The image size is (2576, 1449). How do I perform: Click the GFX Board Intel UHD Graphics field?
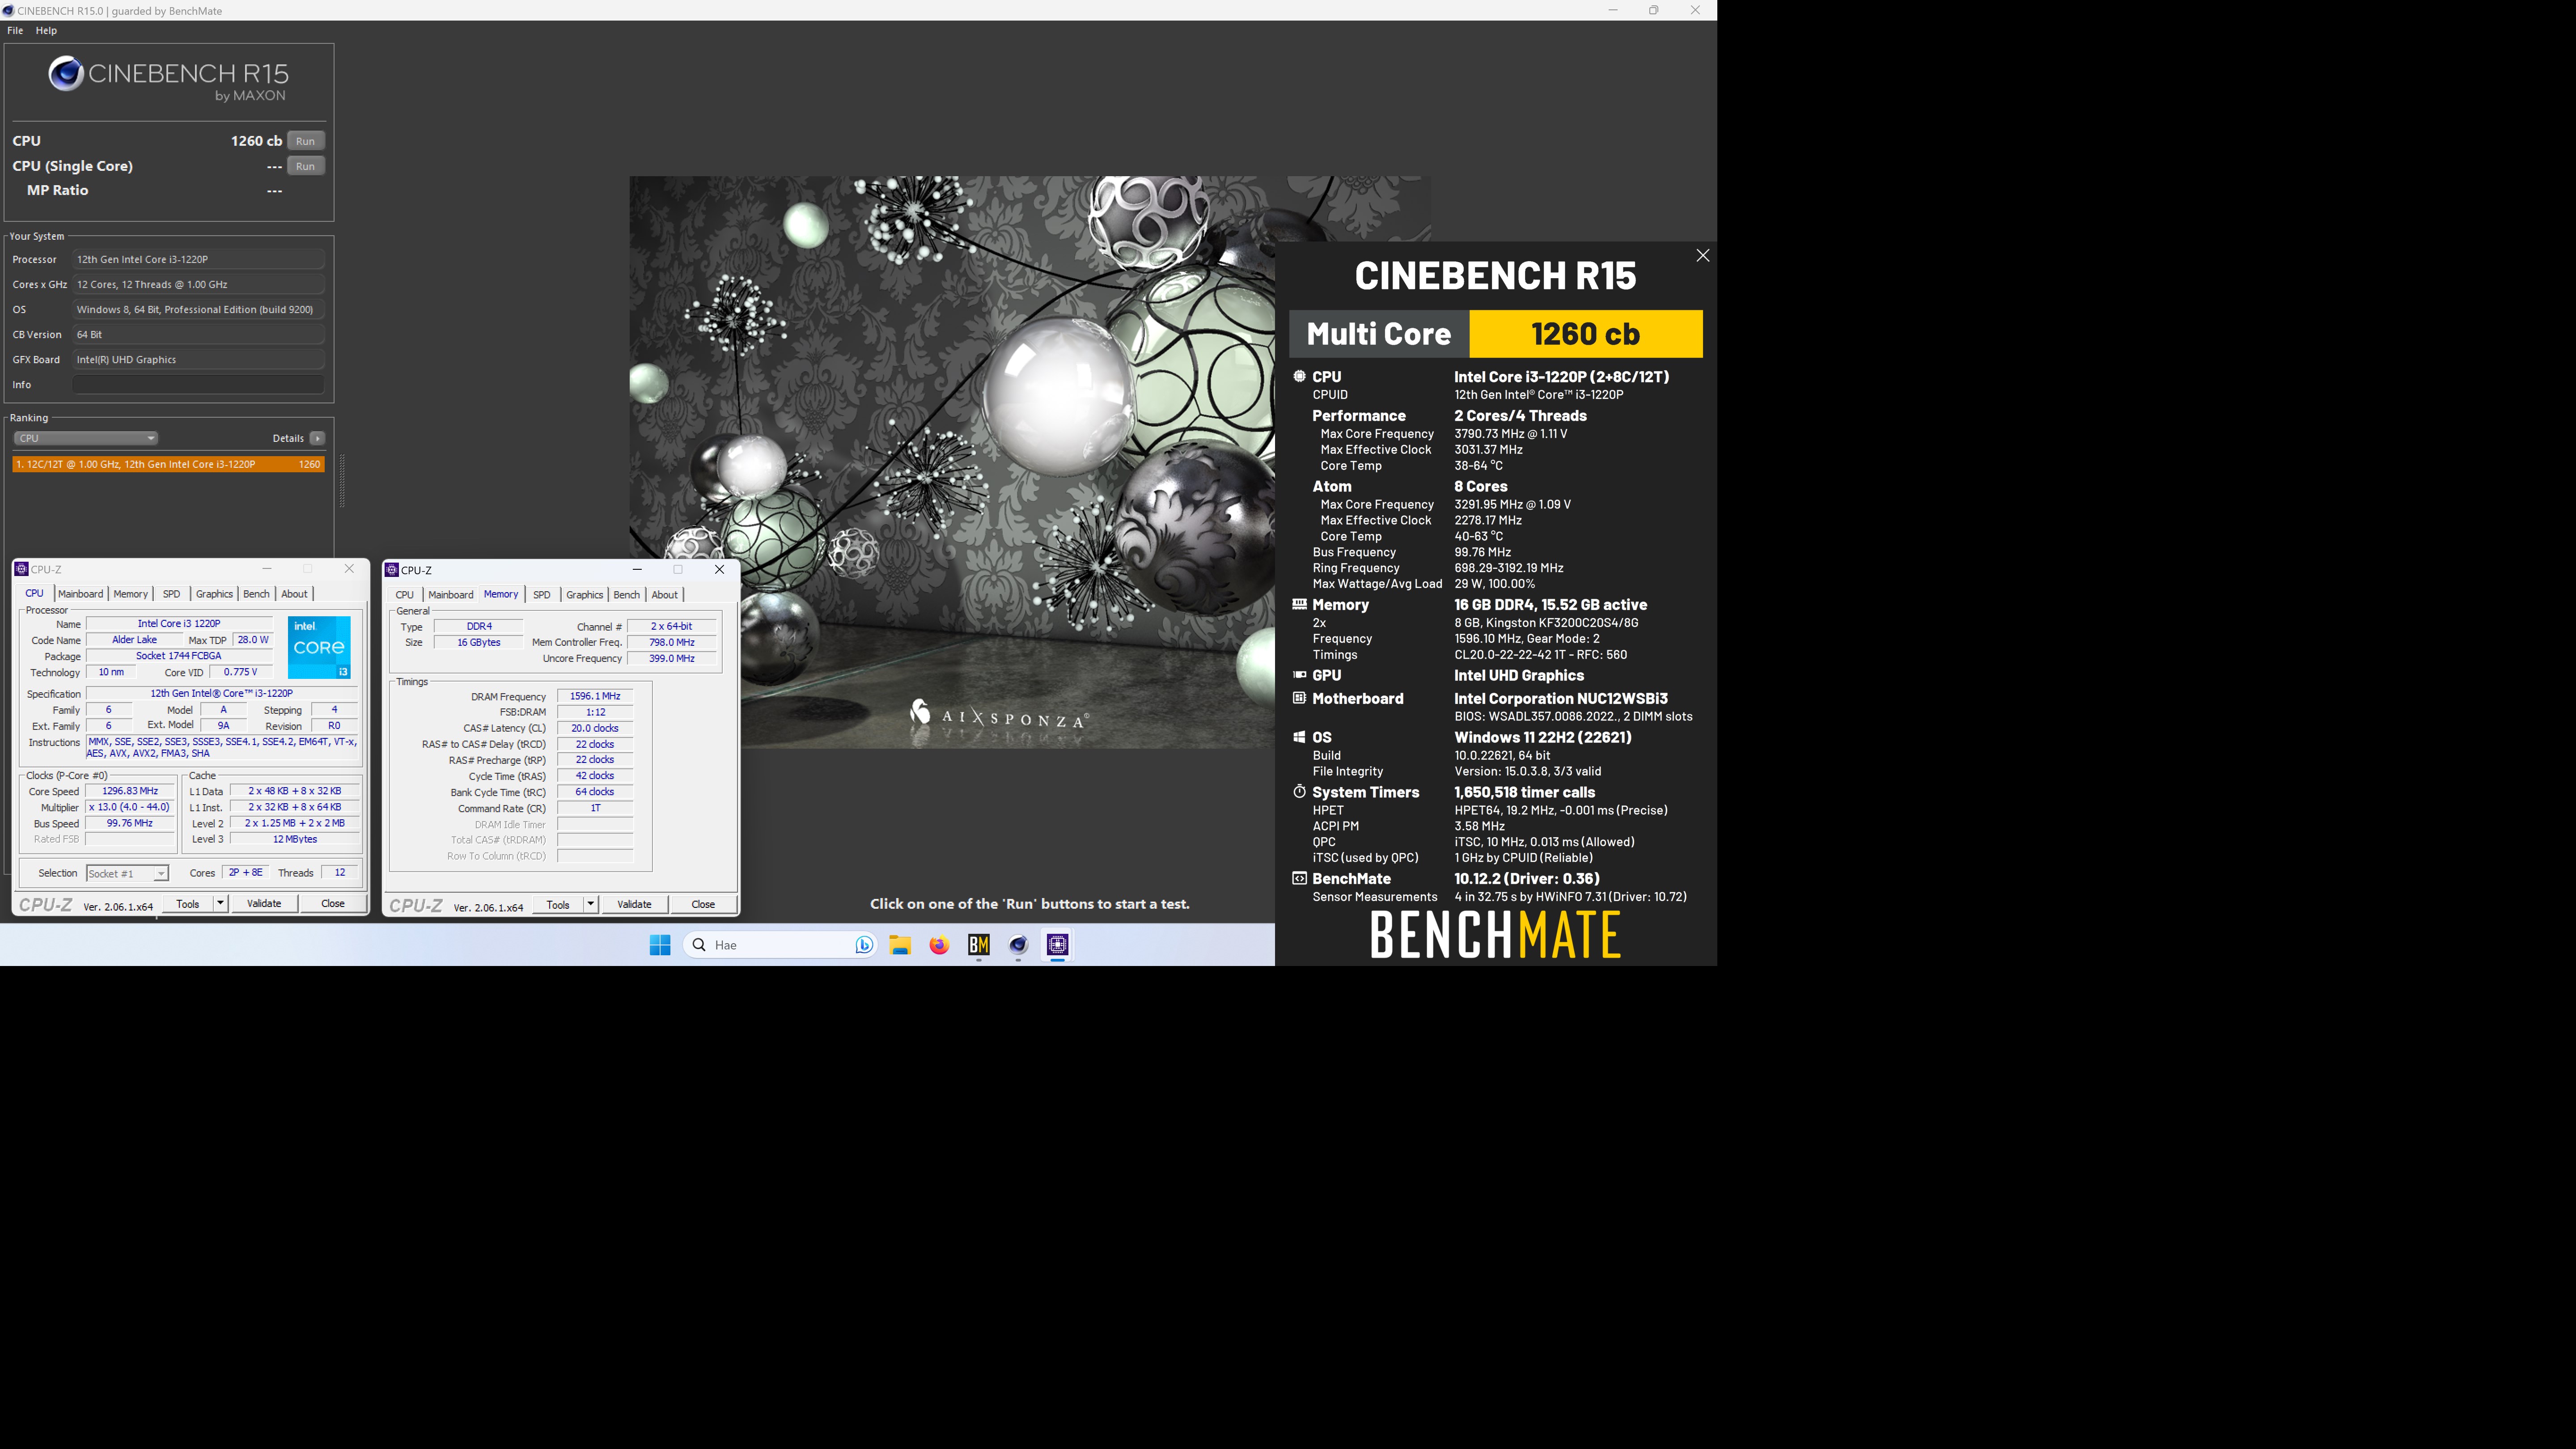(x=198, y=360)
